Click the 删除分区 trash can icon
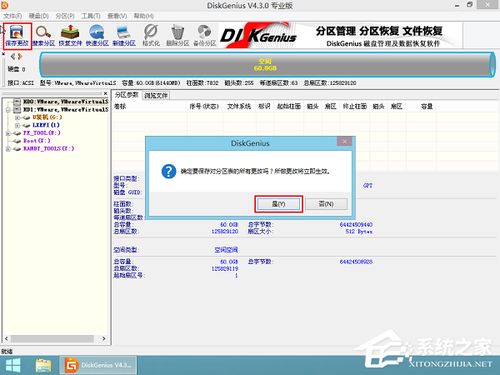Screen dimensions: 500x375 (x=178, y=36)
